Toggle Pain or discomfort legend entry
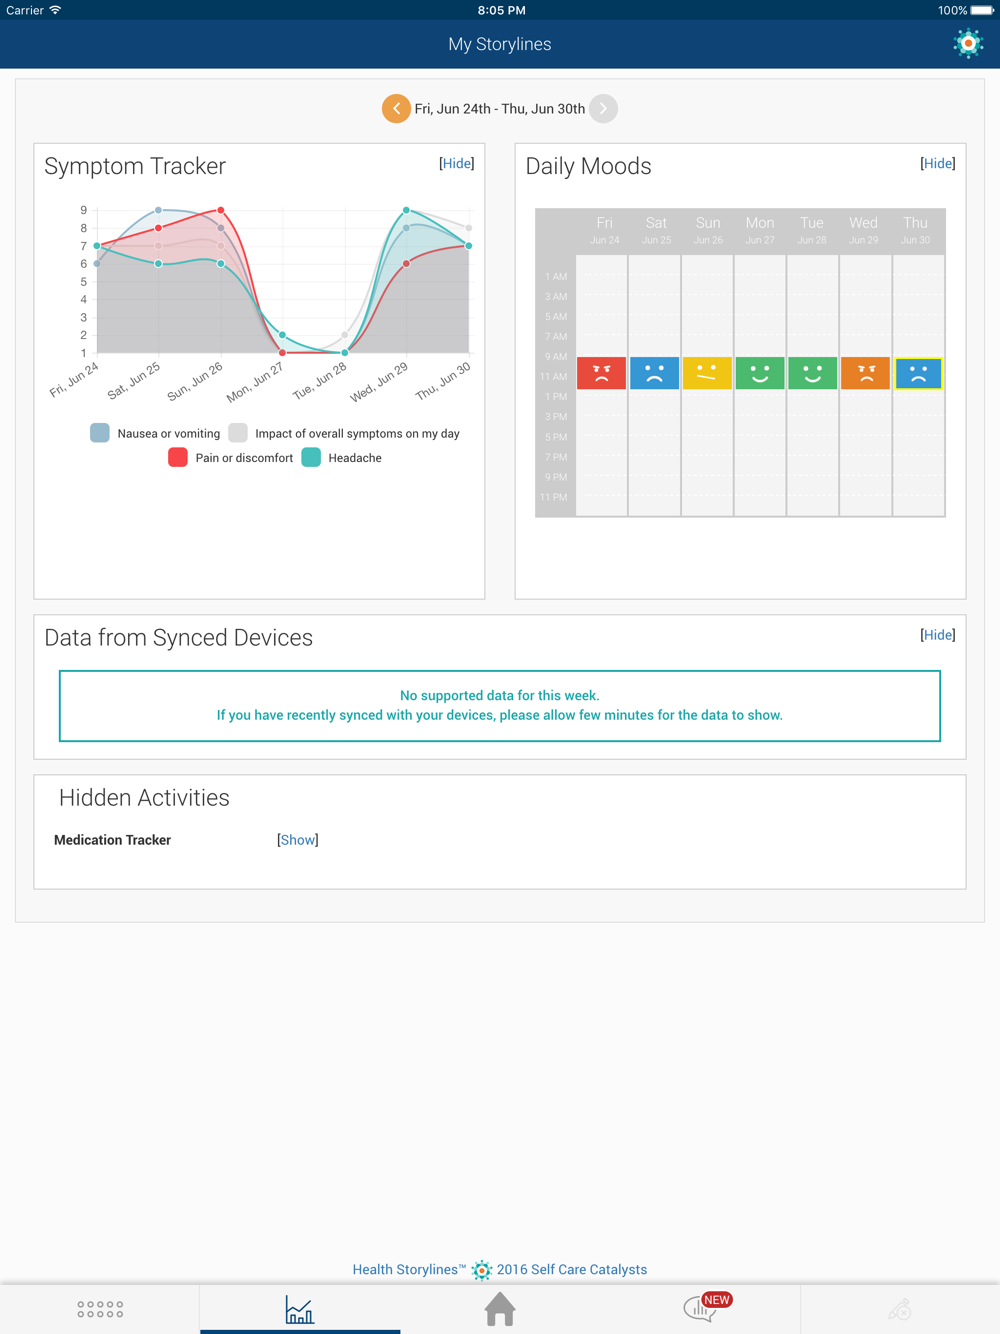The image size is (1000, 1334). tap(178, 458)
